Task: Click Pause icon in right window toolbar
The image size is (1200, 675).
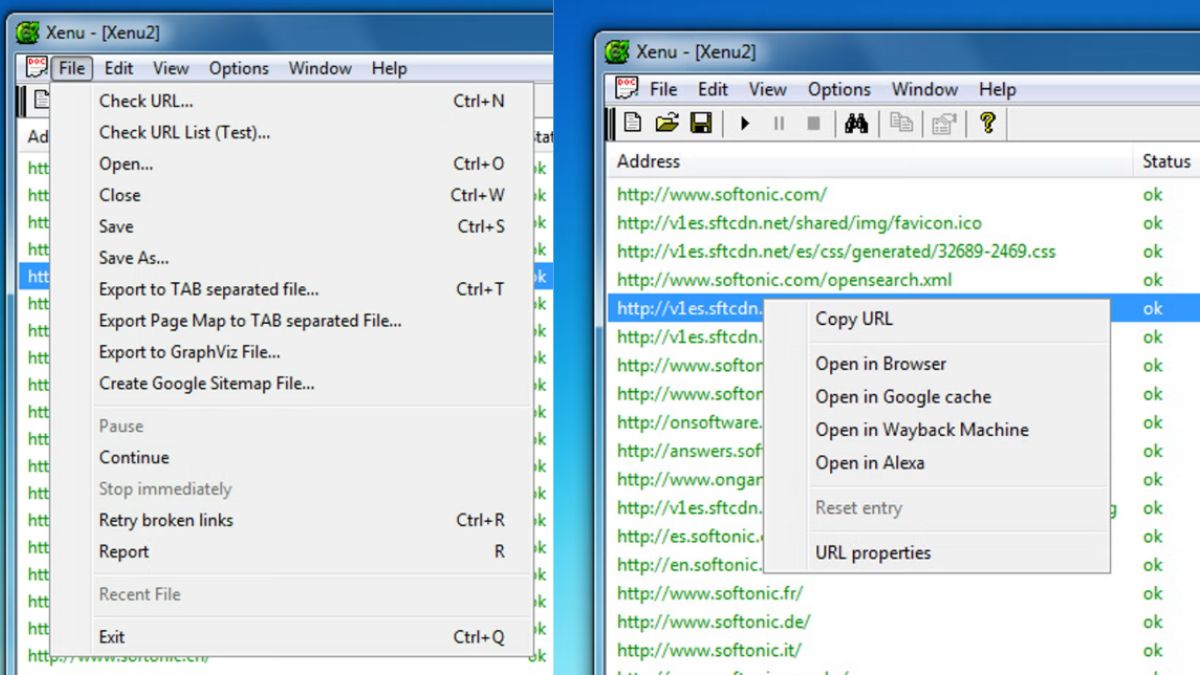Action: tap(779, 124)
